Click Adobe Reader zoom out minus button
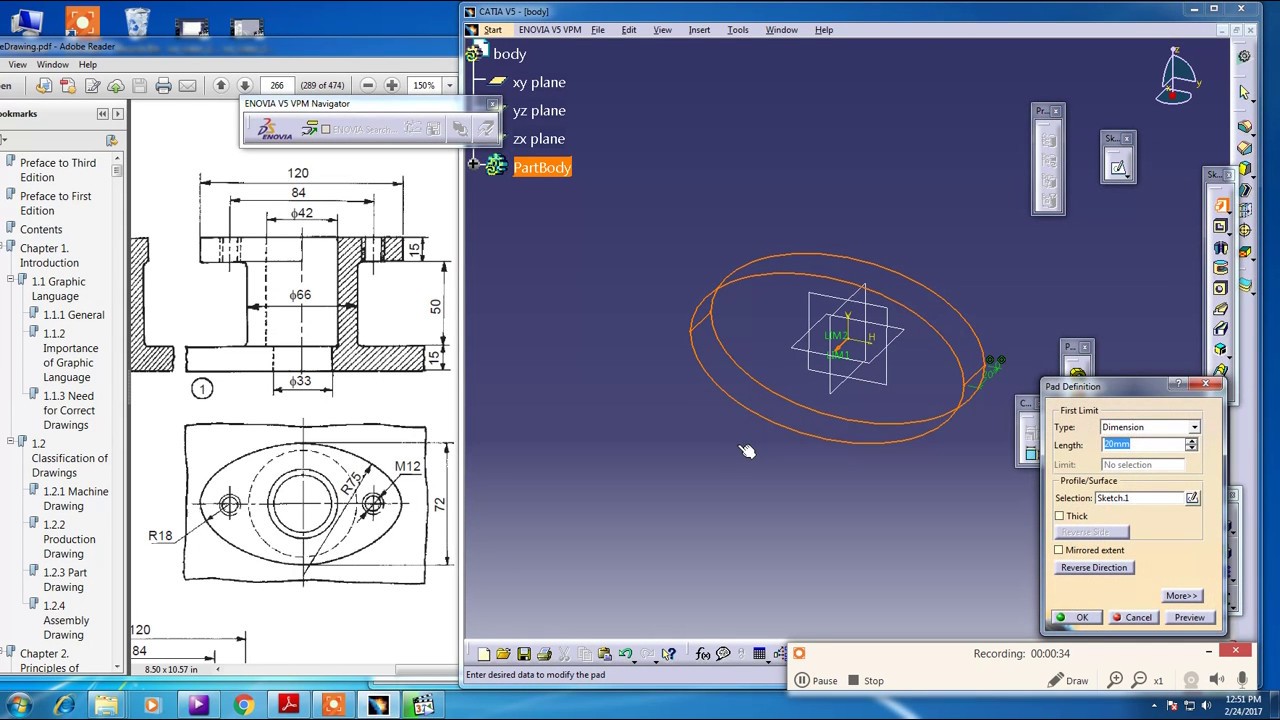Screen dimensions: 1280x720 [x=368, y=86]
